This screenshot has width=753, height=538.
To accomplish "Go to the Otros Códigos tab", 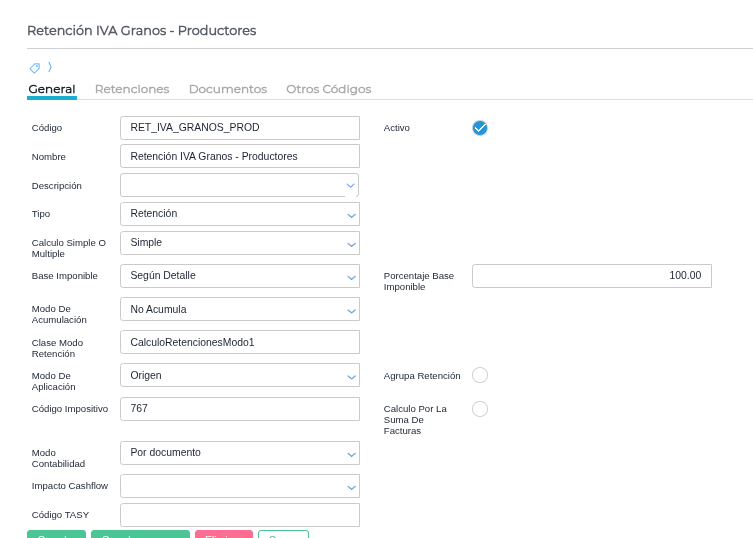I will (x=328, y=89).
